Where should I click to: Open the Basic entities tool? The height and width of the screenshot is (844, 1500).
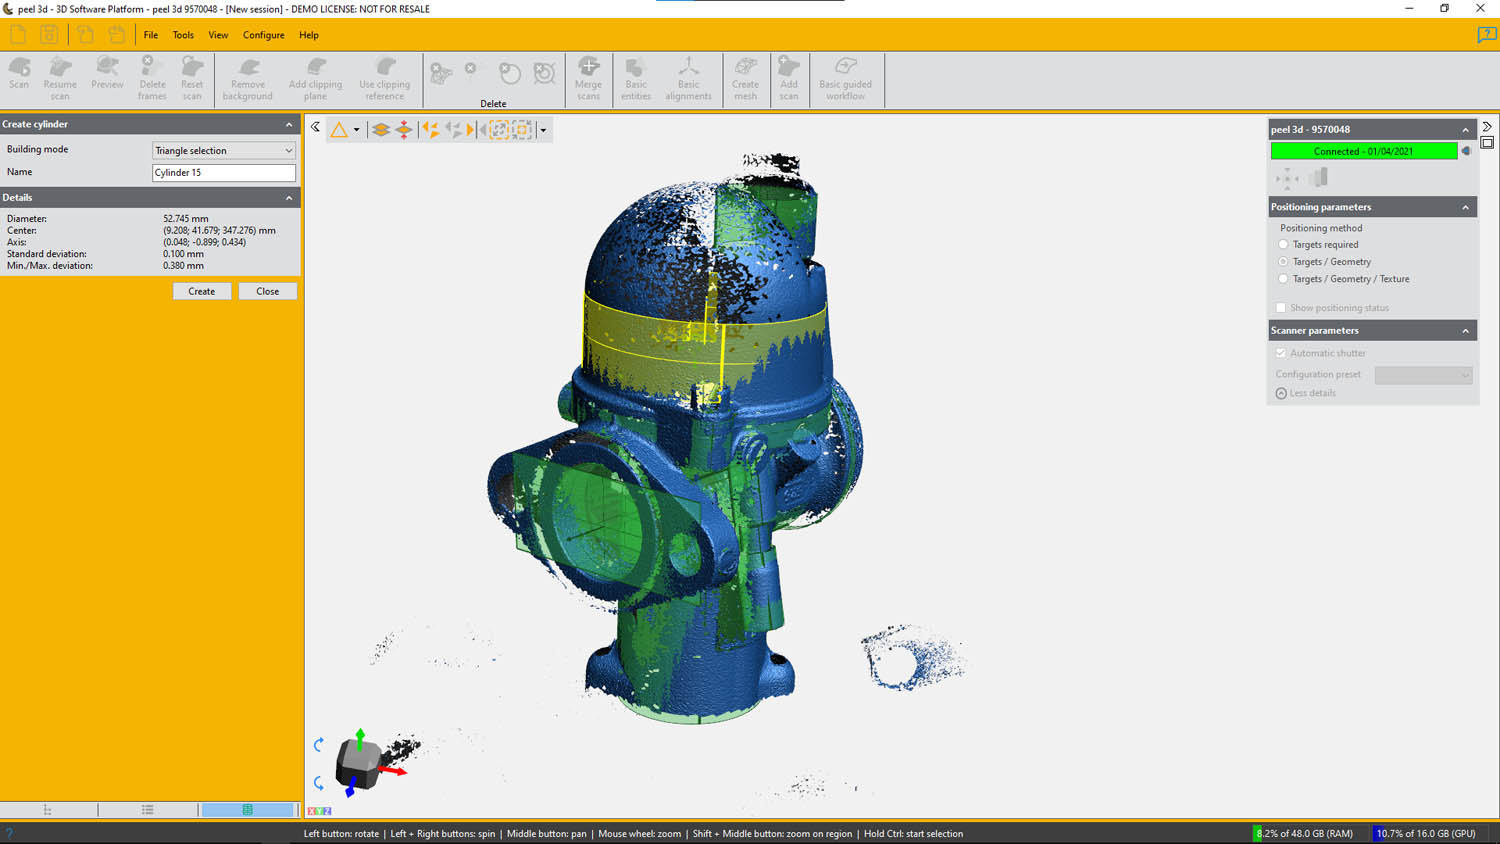click(x=636, y=77)
